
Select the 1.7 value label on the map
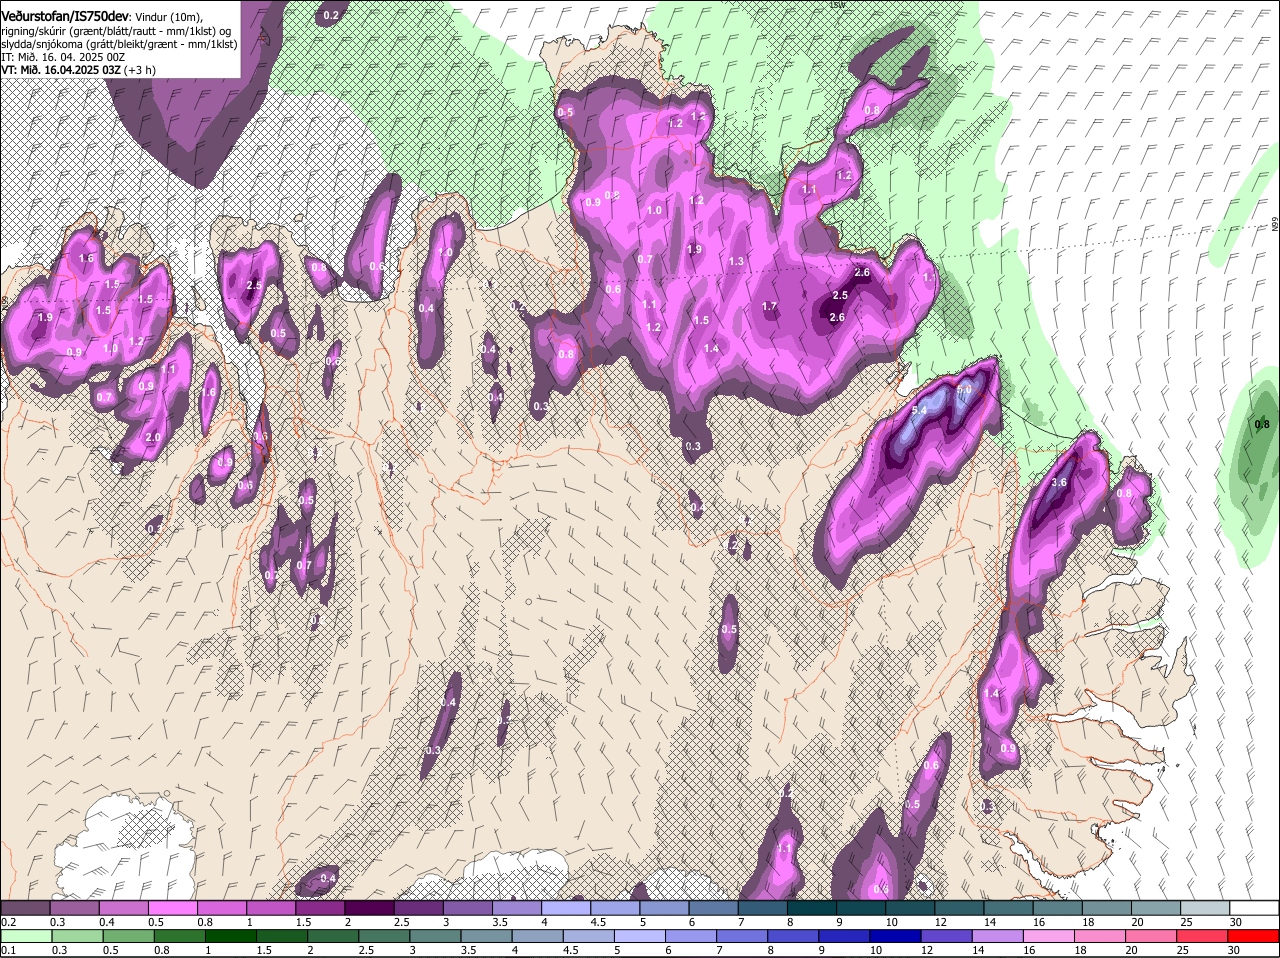pos(769,306)
